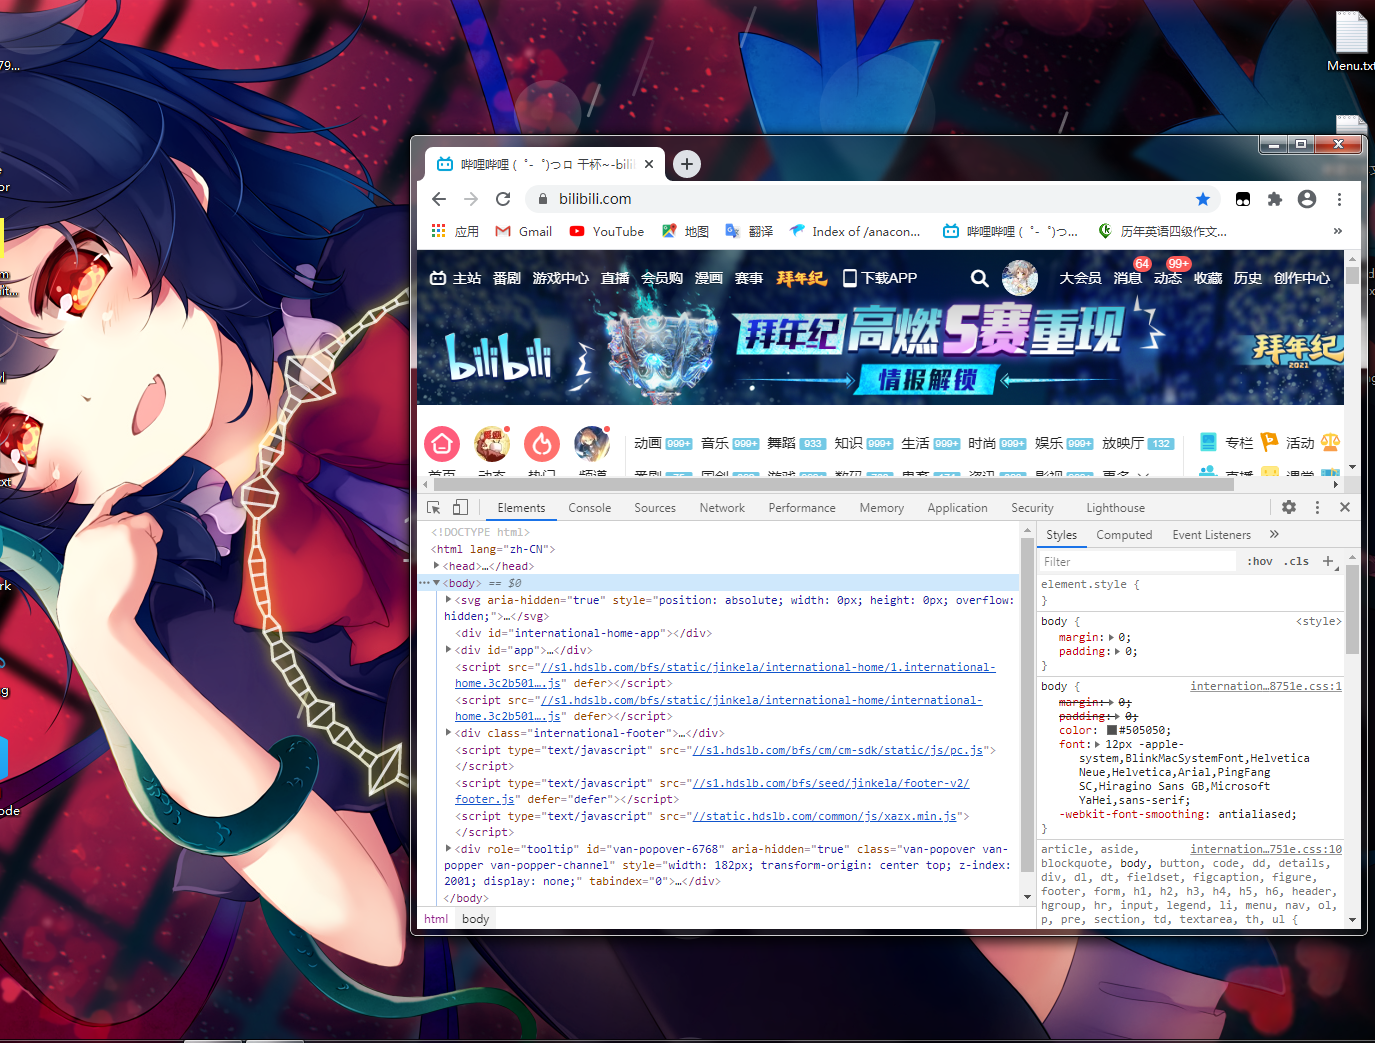Open the Menu.txt desktop file
This screenshot has width=1375, height=1043.
tap(1351, 42)
